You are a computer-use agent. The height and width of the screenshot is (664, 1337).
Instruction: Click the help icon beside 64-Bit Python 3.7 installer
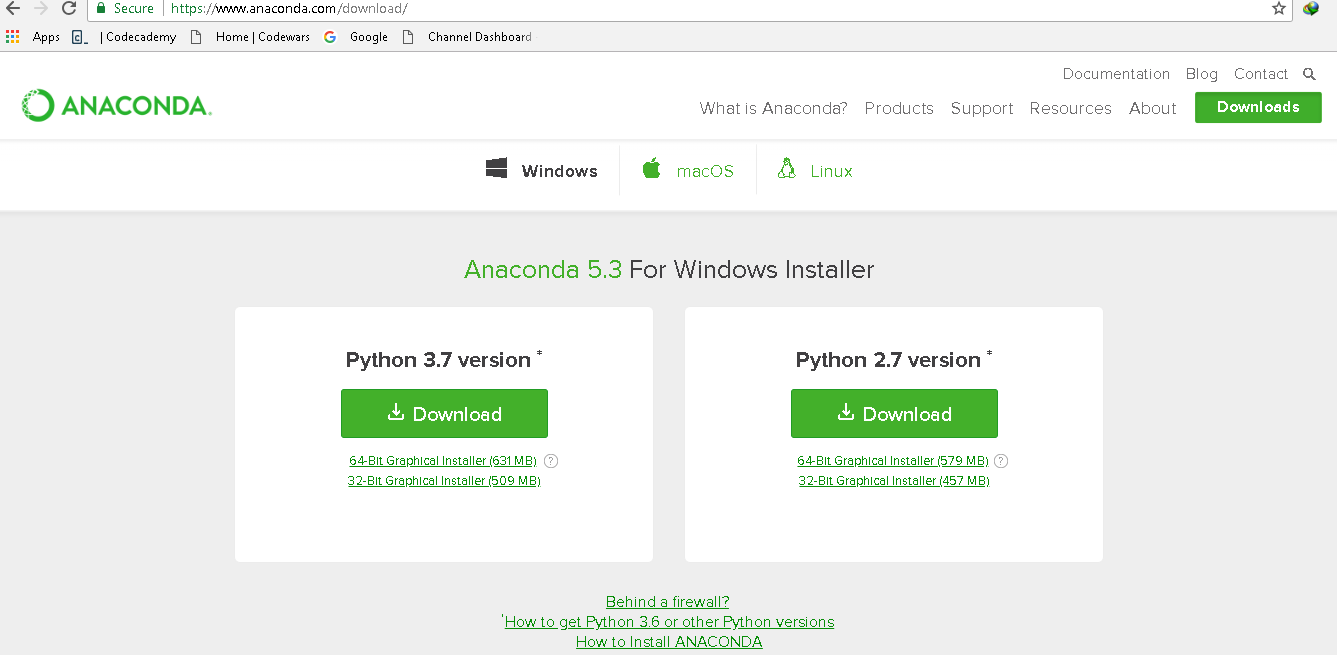(x=551, y=461)
